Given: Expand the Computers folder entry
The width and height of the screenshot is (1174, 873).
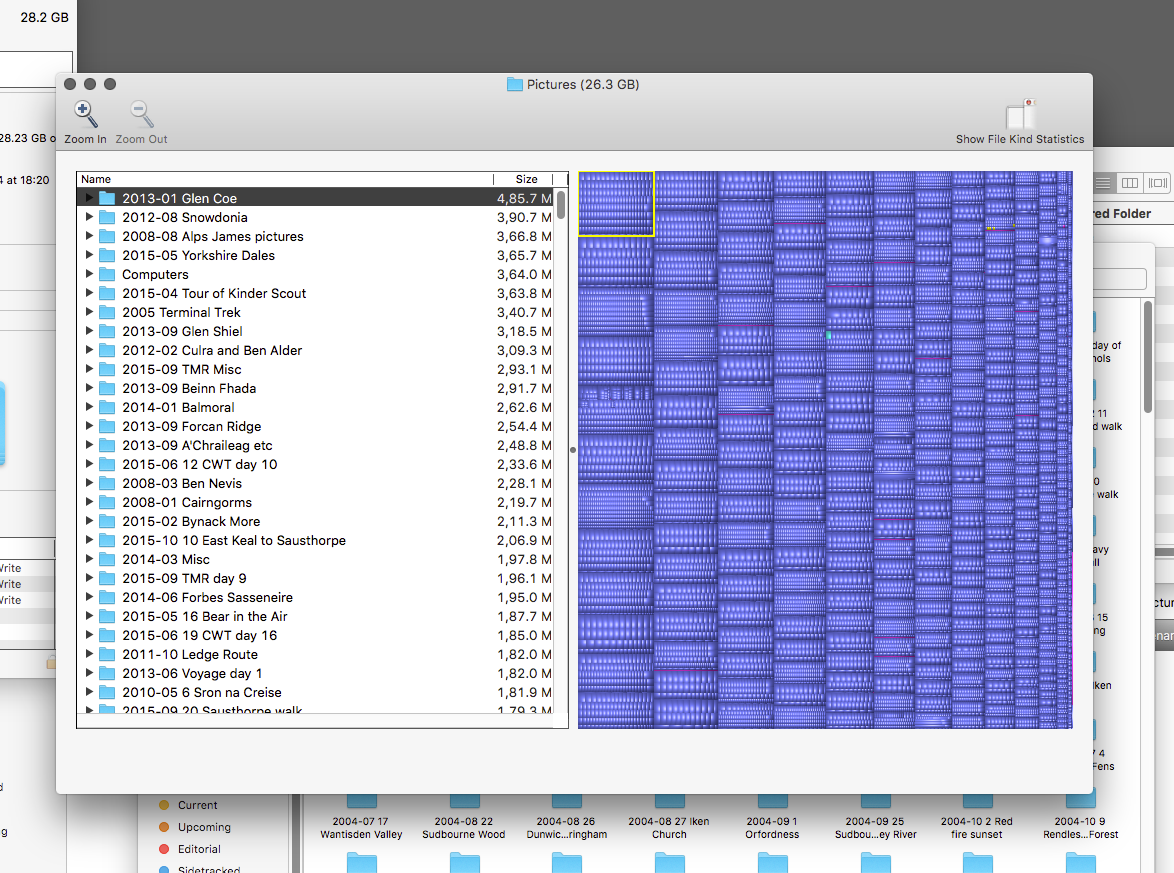Looking at the screenshot, I should click(x=88, y=274).
